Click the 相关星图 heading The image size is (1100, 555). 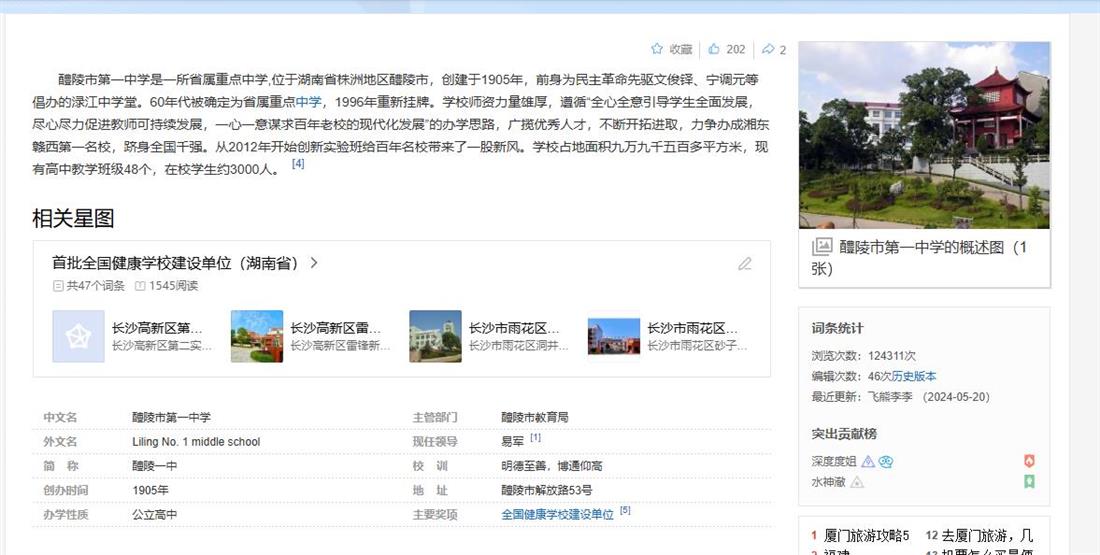click(x=73, y=218)
